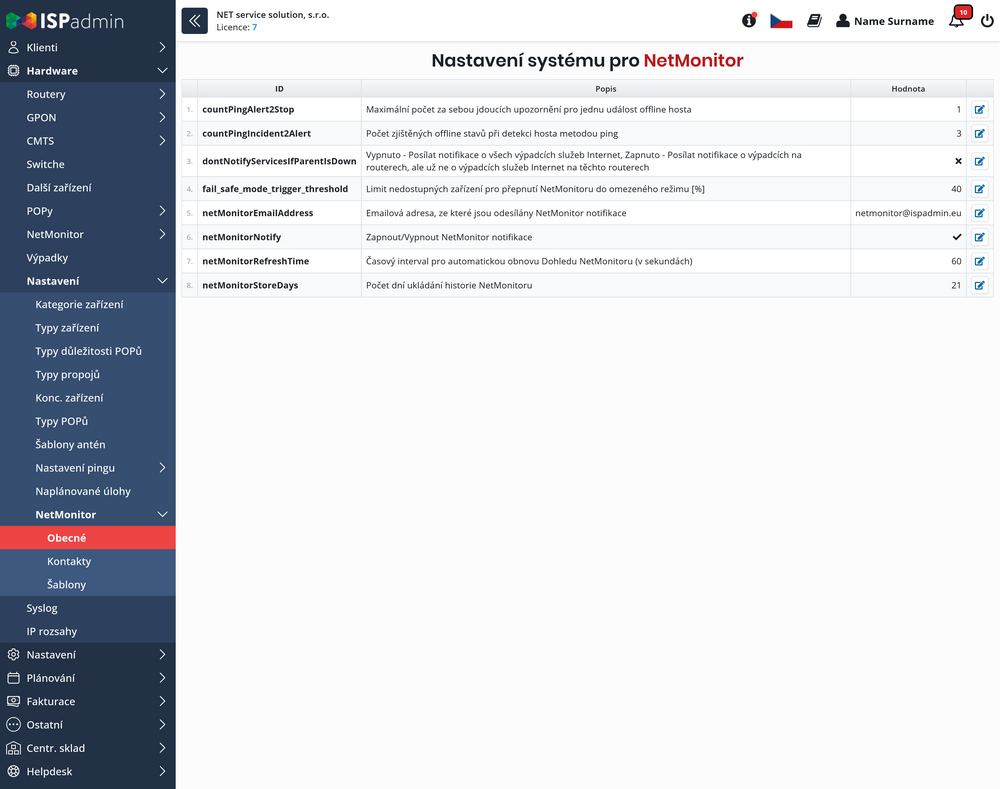Open the notifications bell

(957, 21)
